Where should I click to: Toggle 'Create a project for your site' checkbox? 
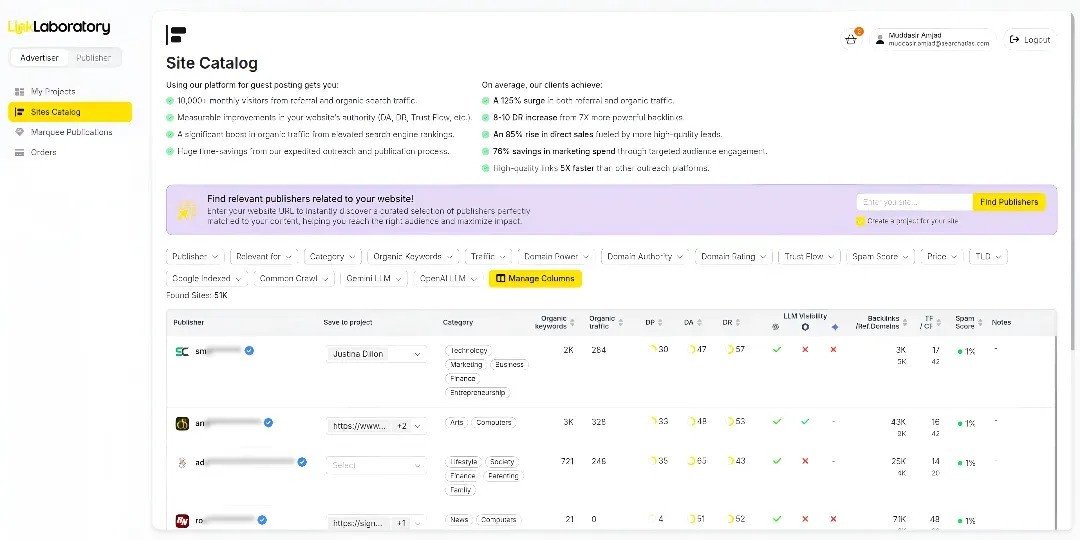[x=860, y=221]
